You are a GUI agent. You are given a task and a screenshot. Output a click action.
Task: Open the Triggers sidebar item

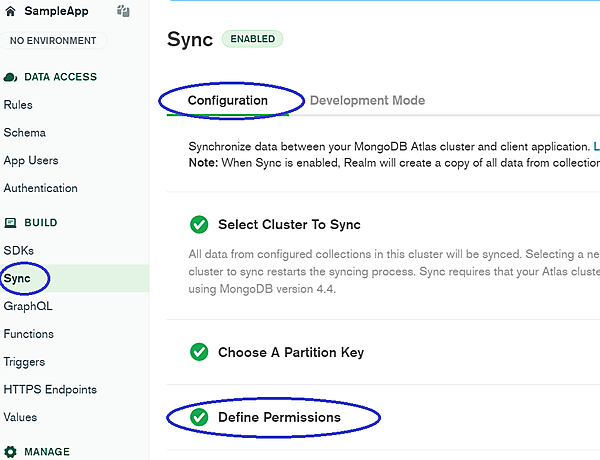coord(24,362)
